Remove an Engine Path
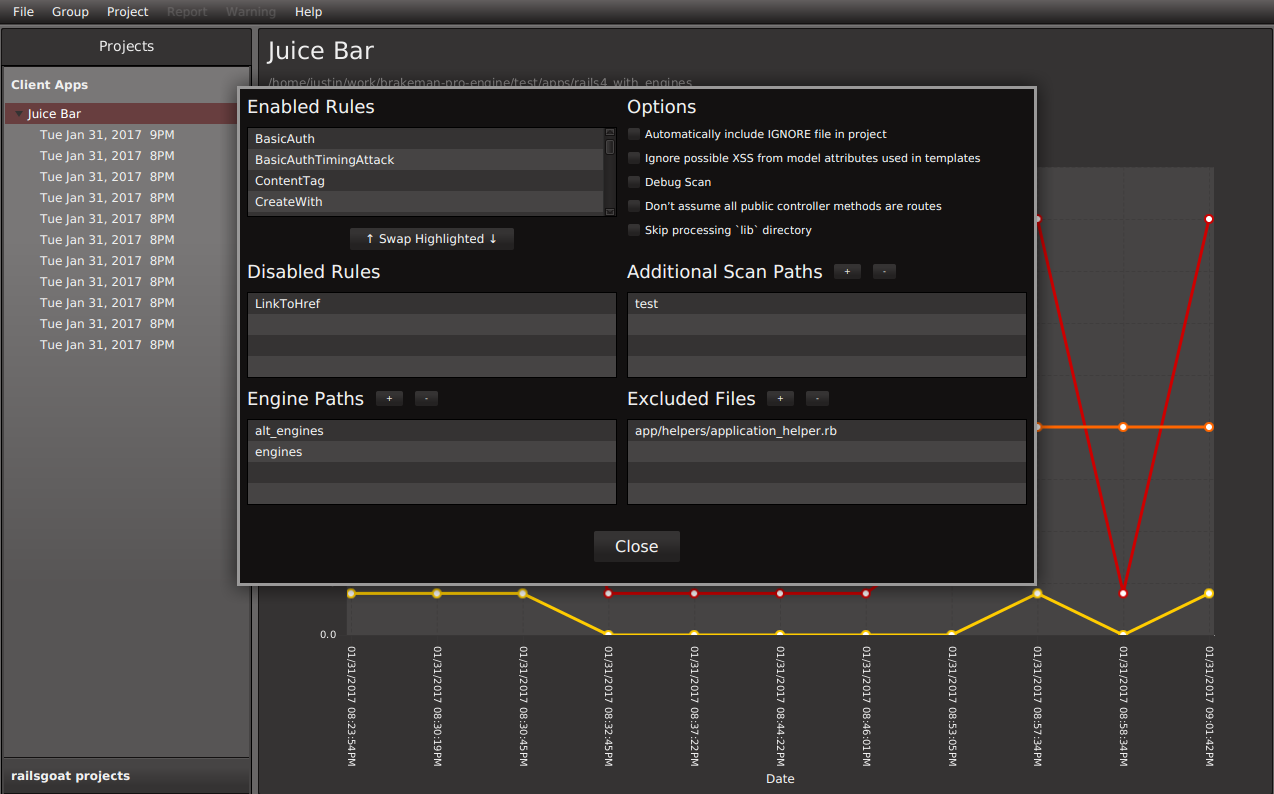 [x=426, y=399]
